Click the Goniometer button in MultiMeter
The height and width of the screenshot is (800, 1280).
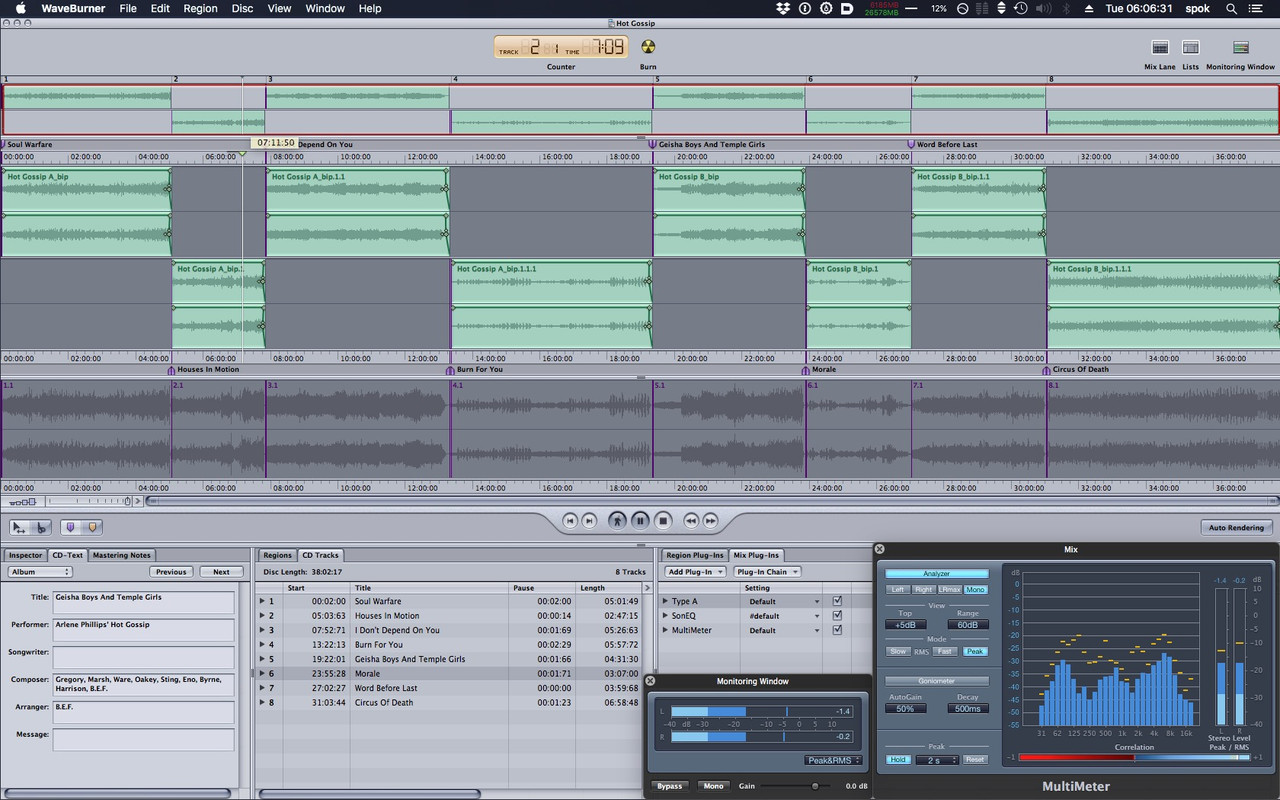(x=937, y=681)
